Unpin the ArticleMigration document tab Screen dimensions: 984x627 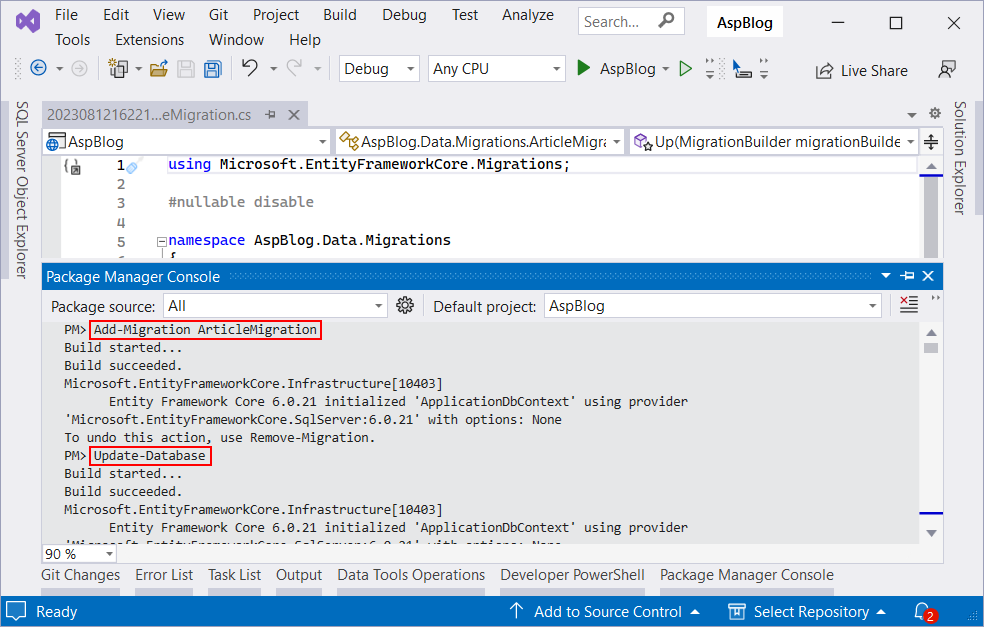269,114
